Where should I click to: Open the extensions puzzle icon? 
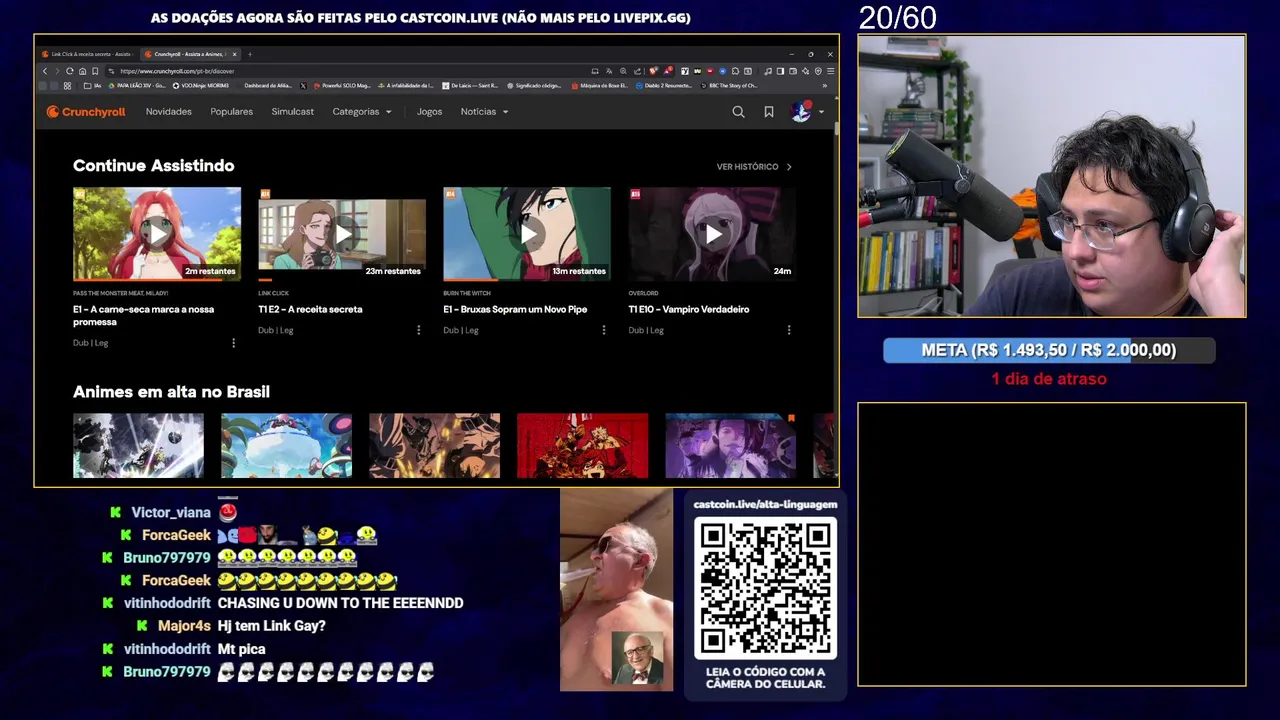pyautogui.click(x=735, y=71)
